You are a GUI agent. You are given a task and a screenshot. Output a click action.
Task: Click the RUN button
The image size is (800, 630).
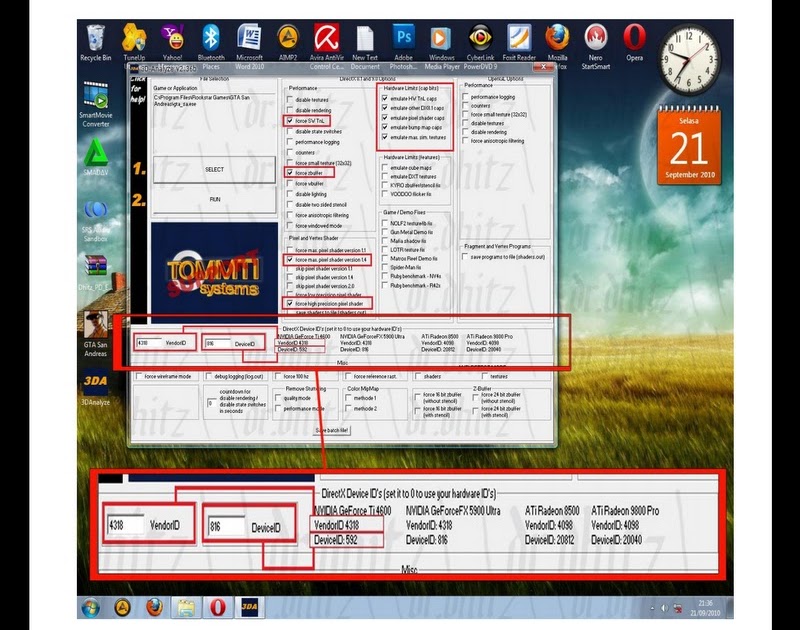(x=214, y=199)
